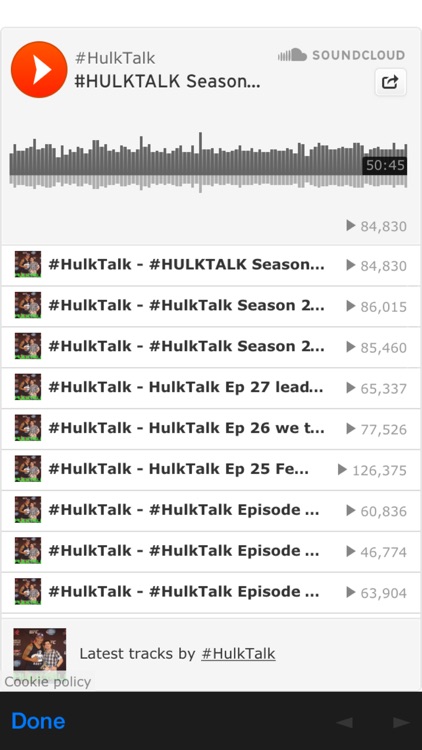This screenshot has height=750, width=422.
Task: Click thumbnail of the Ep 27 track
Action: click(x=28, y=387)
